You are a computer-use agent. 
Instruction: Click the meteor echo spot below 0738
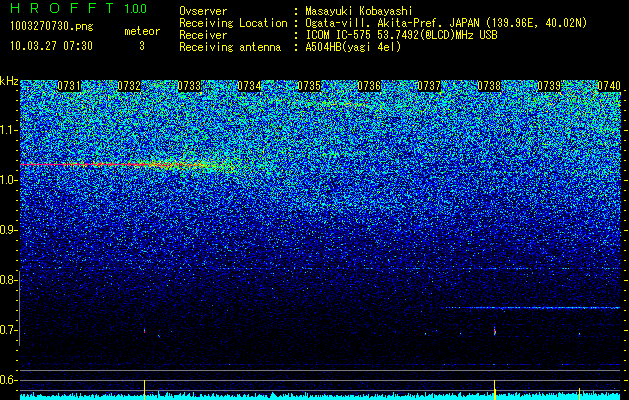tap(495, 331)
